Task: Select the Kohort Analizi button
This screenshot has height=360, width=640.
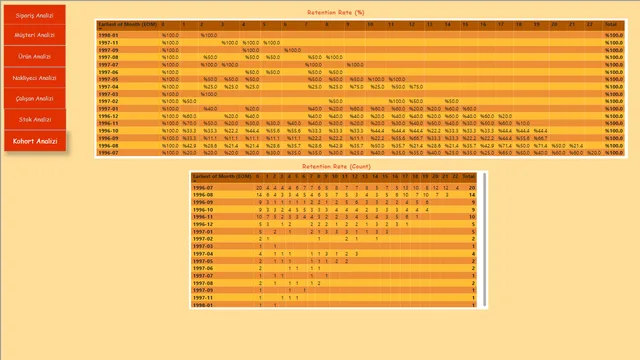Action: (x=35, y=141)
